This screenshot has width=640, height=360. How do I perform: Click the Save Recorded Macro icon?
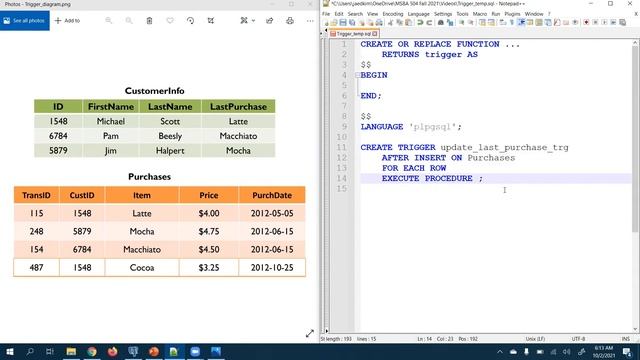point(622,22)
